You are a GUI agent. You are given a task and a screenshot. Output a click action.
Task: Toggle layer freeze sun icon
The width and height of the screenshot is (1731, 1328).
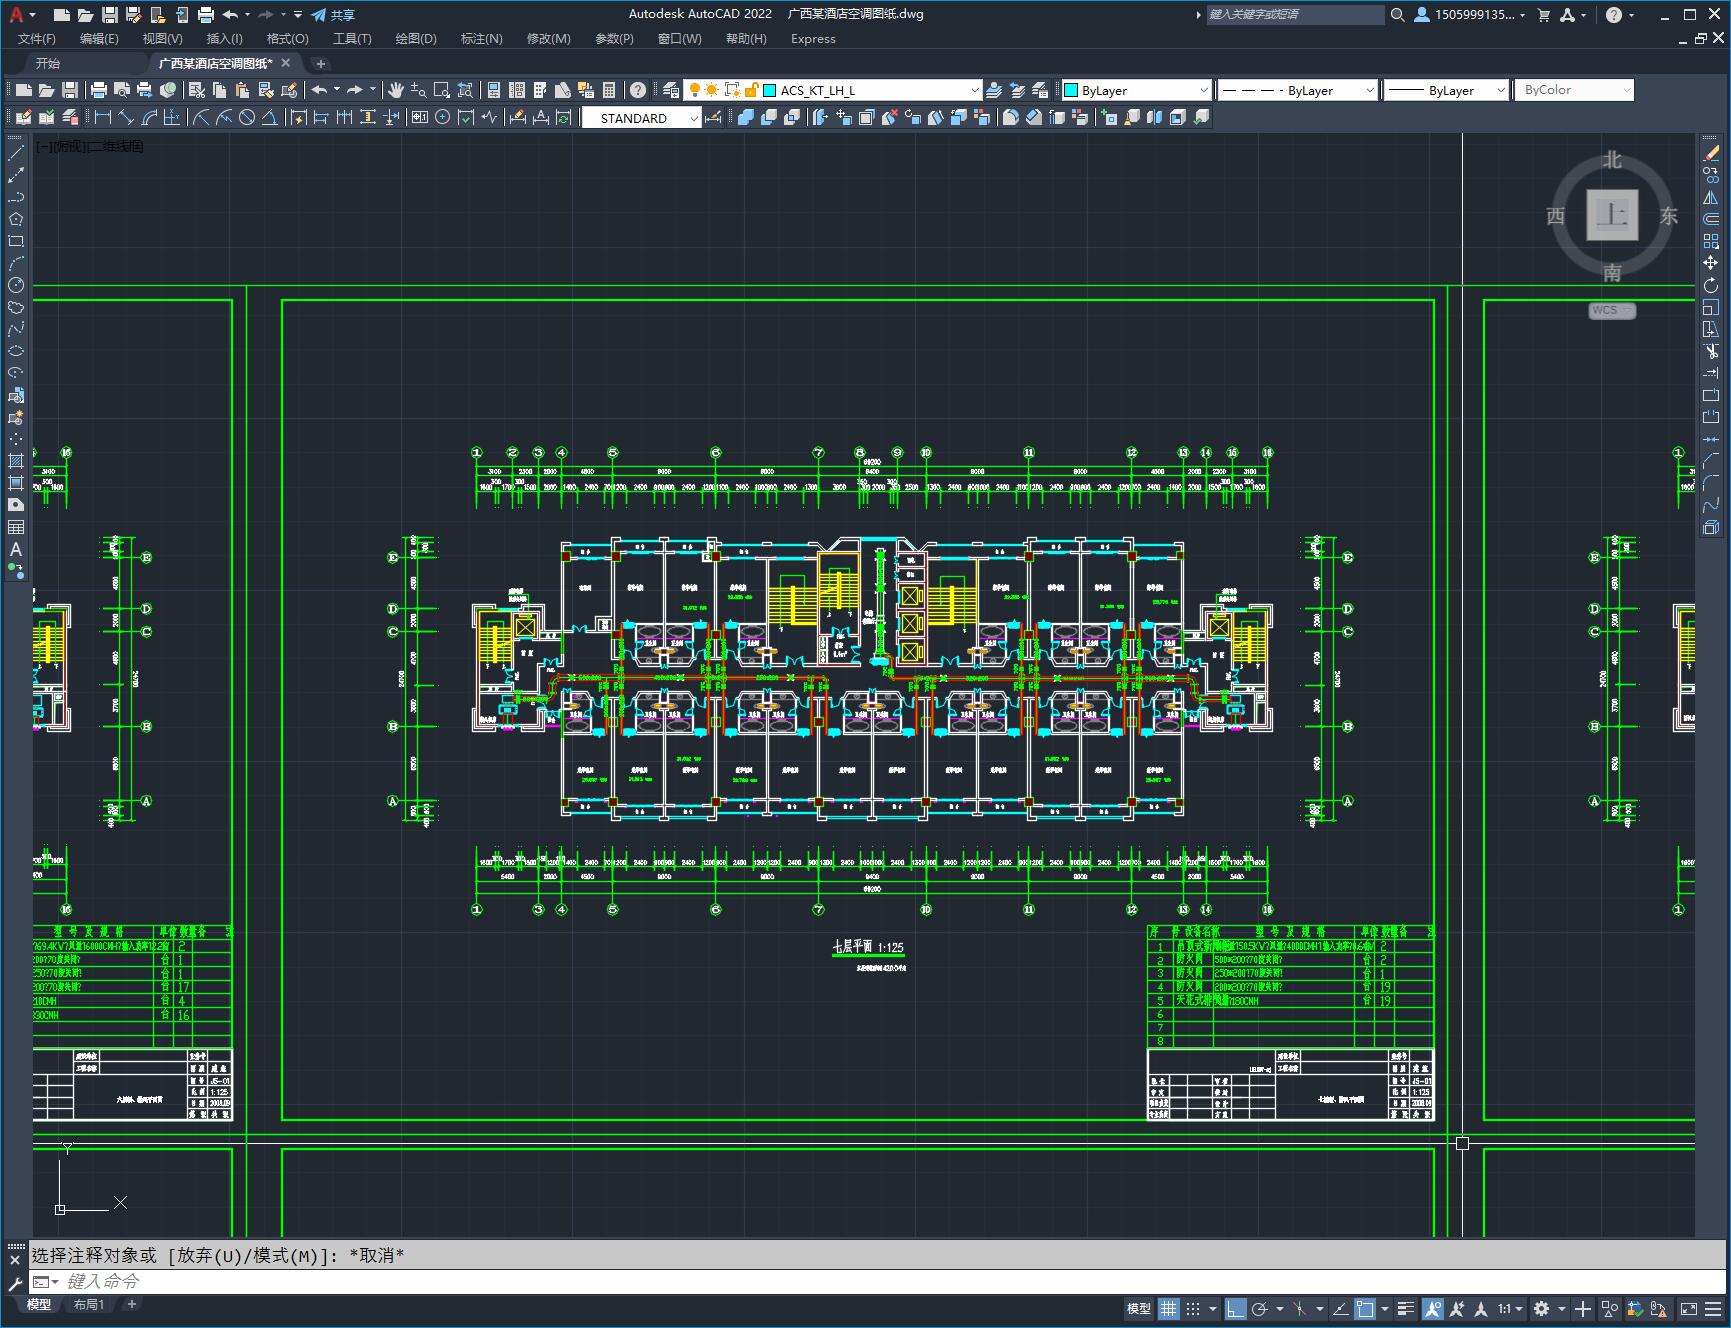(x=711, y=90)
